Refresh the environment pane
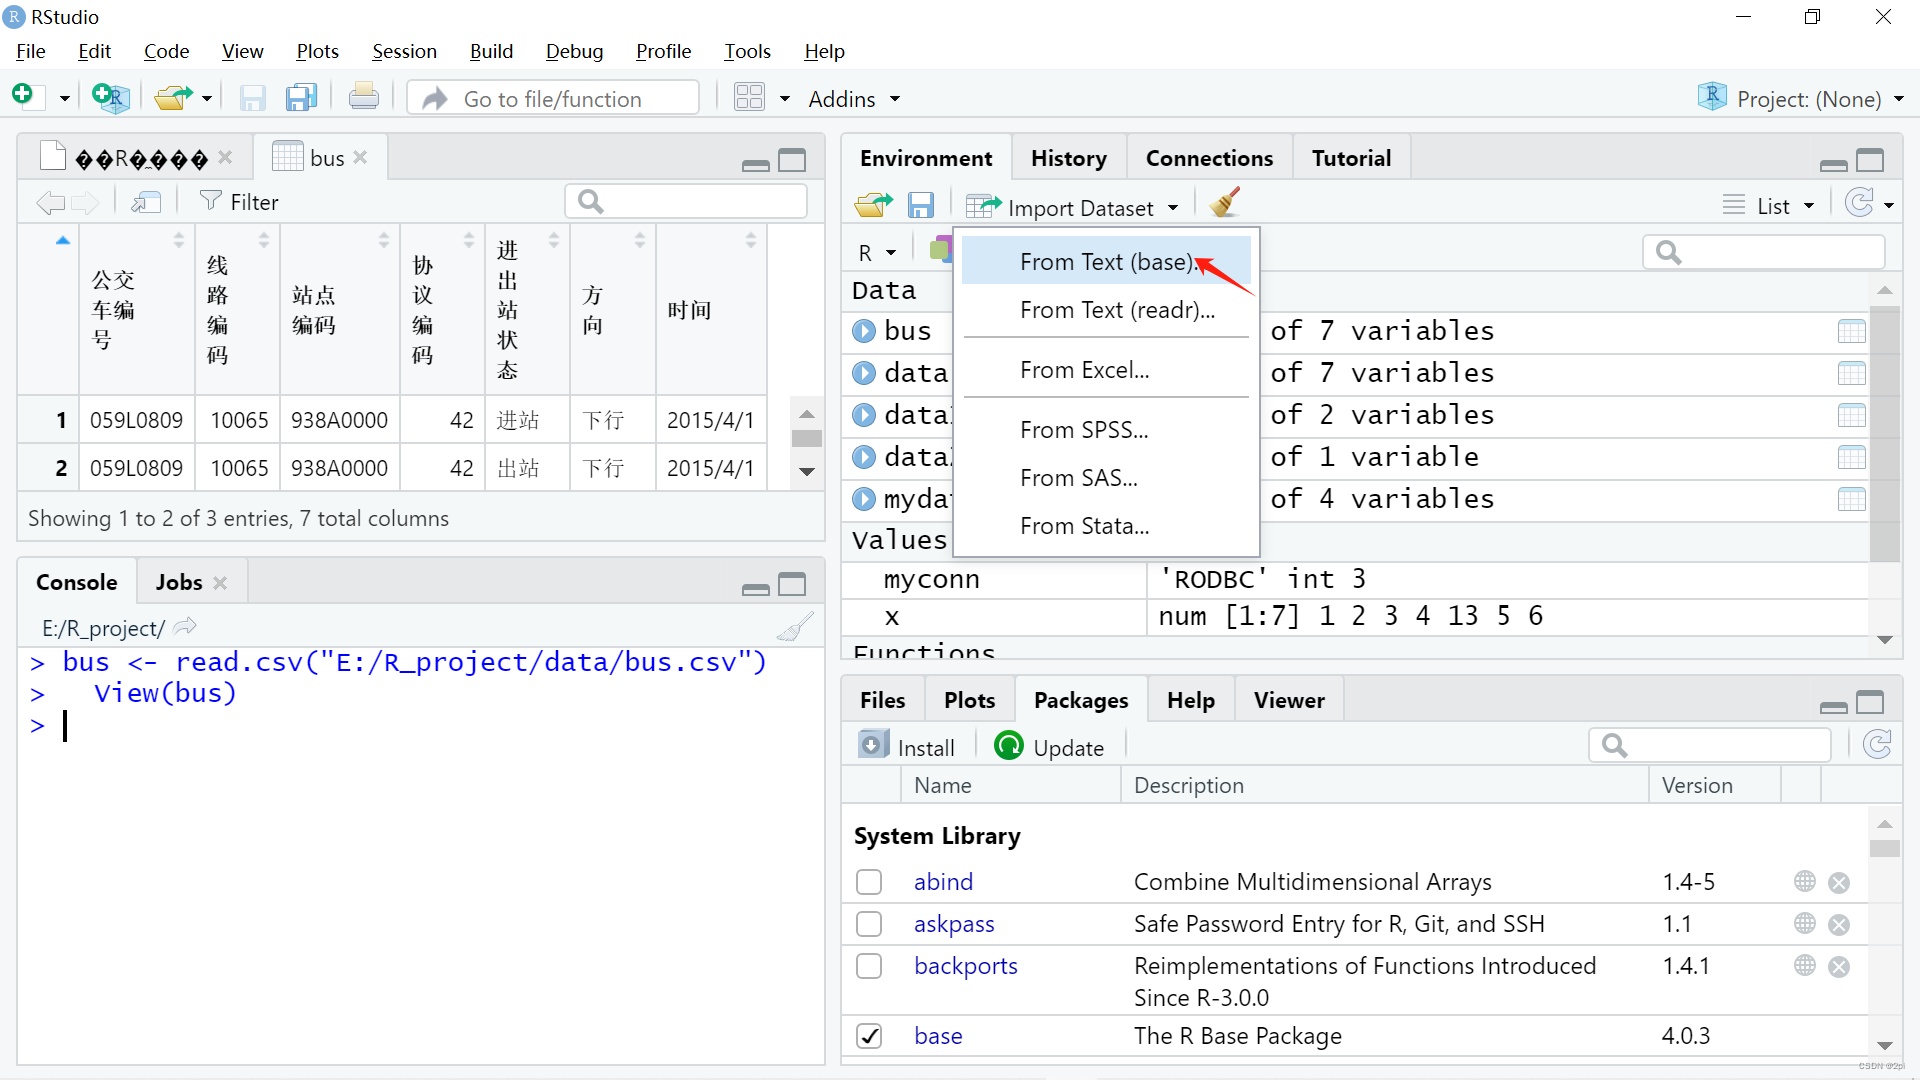 pyautogui.click(x=1859, y=203)
